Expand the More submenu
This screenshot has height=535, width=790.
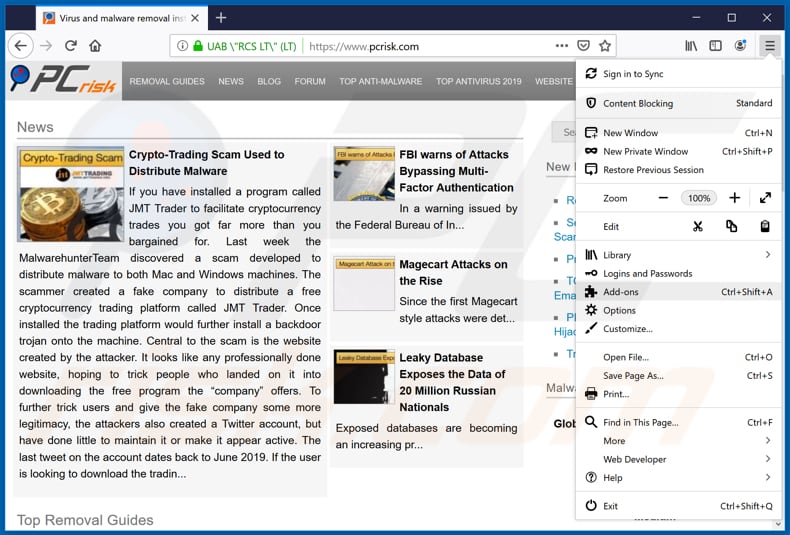click(x=679, y=441)
